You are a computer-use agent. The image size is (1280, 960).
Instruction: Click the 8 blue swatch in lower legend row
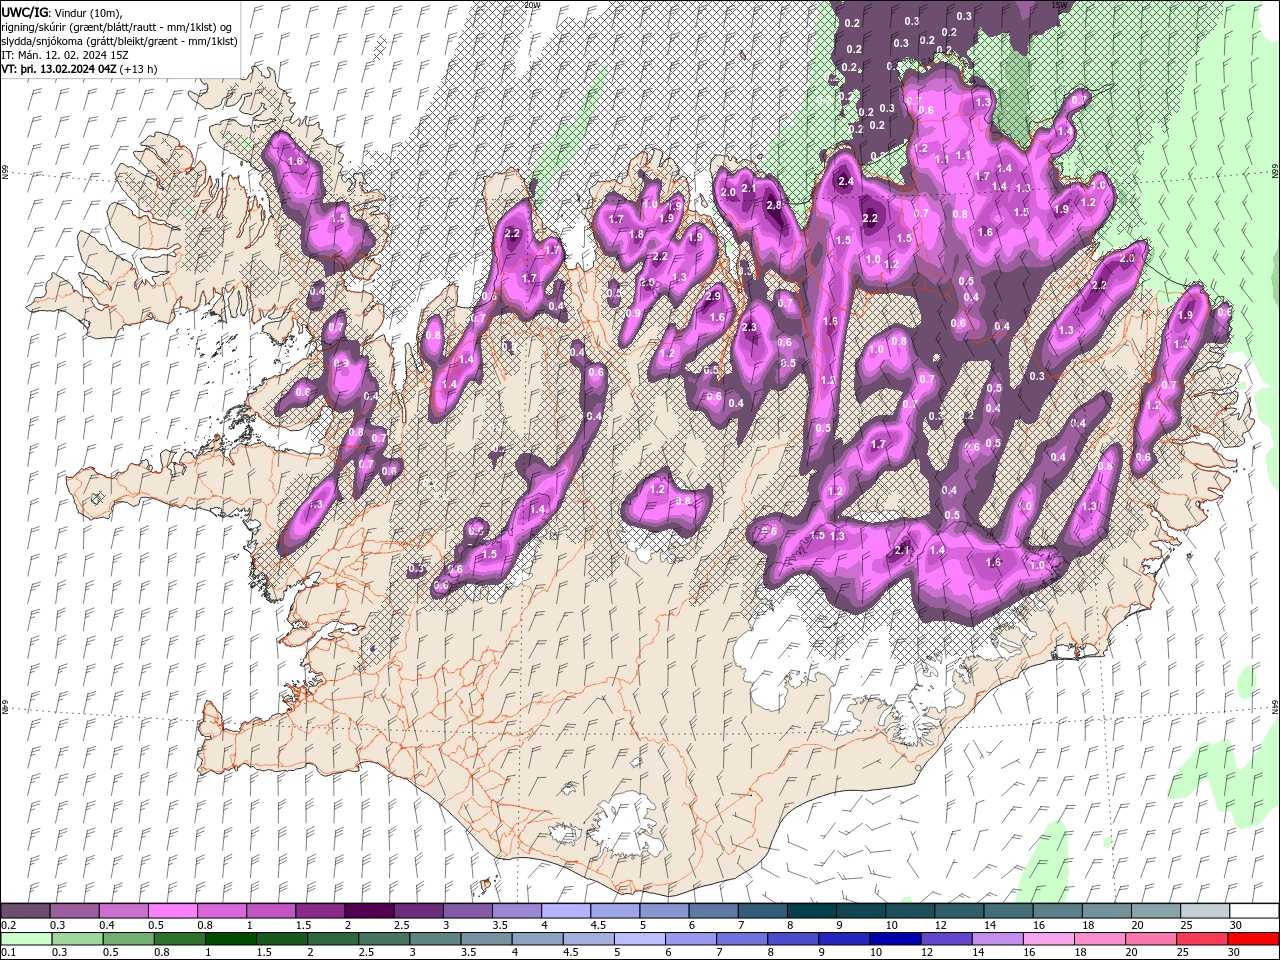pos(792,939)
